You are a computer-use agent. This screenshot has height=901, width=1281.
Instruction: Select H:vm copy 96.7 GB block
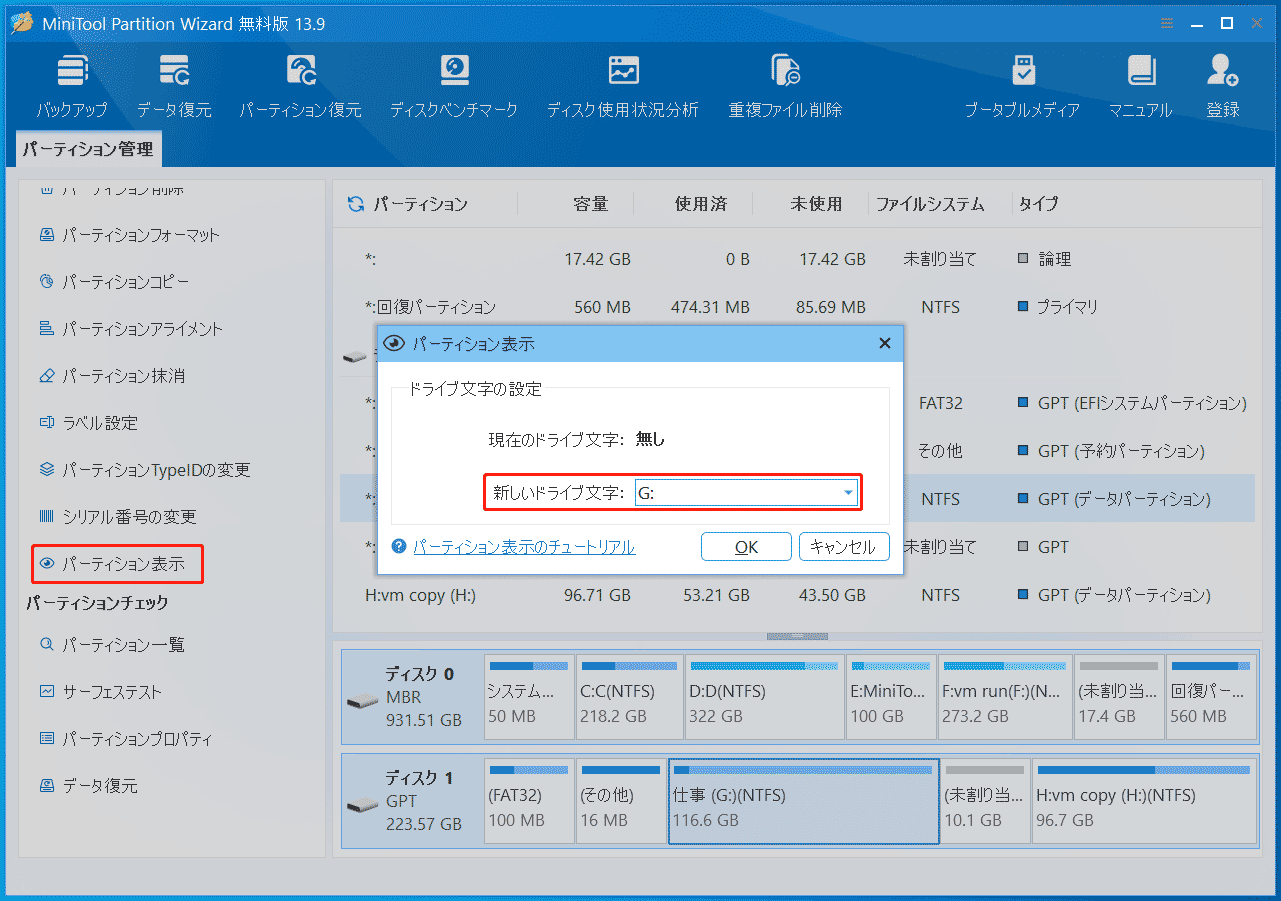point(1144,801)
